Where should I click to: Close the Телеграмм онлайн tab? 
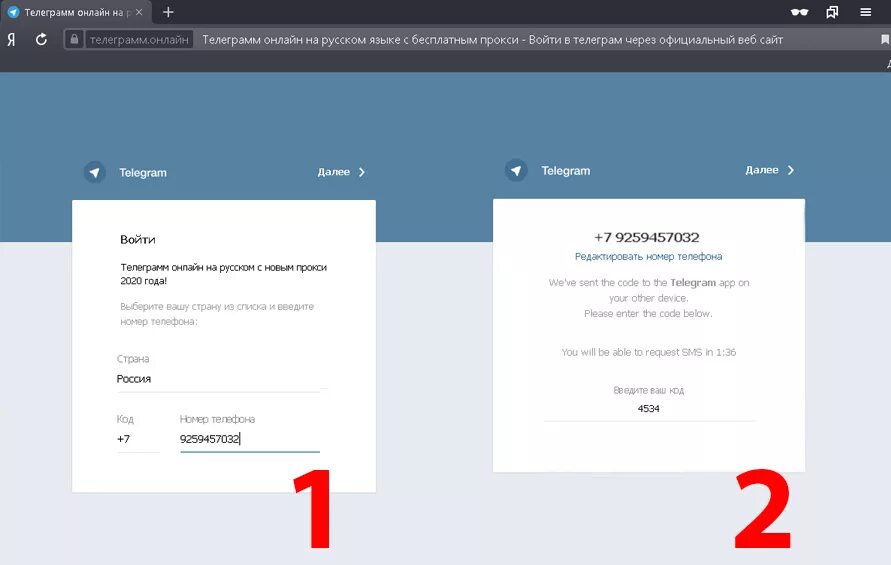click(x=139, y=12)
